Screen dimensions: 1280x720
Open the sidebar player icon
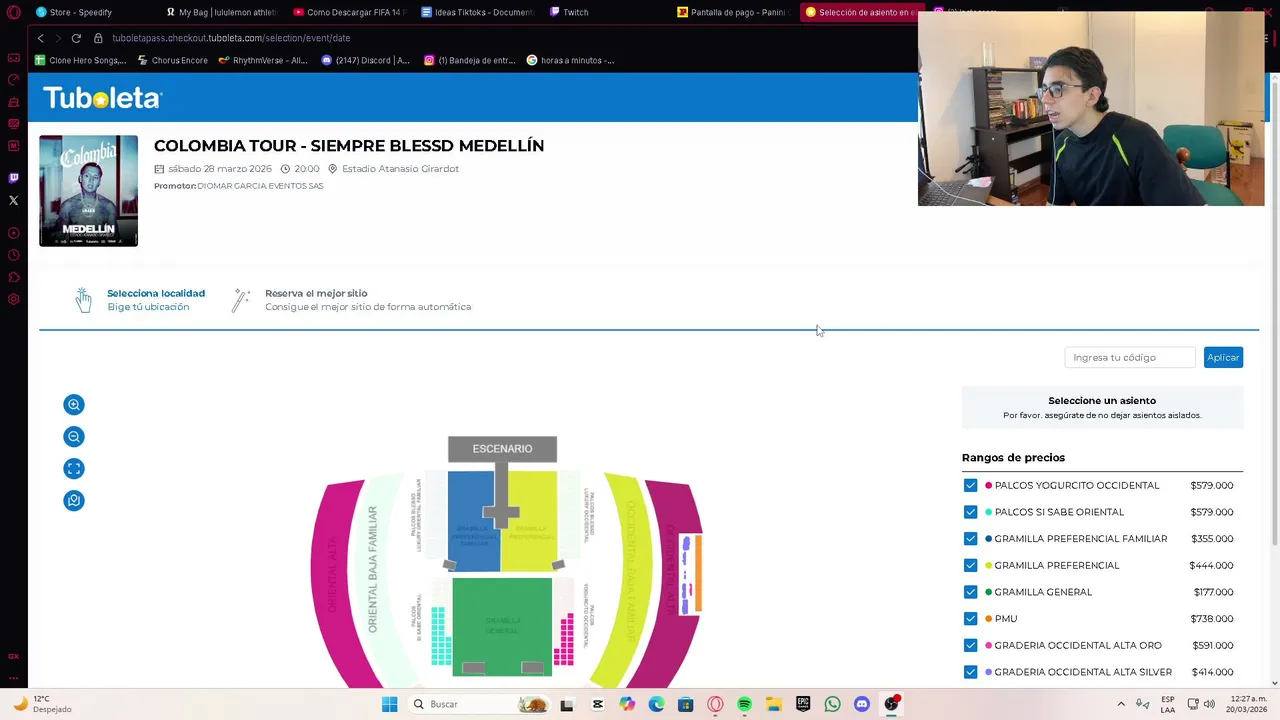(x=13, y=233)
